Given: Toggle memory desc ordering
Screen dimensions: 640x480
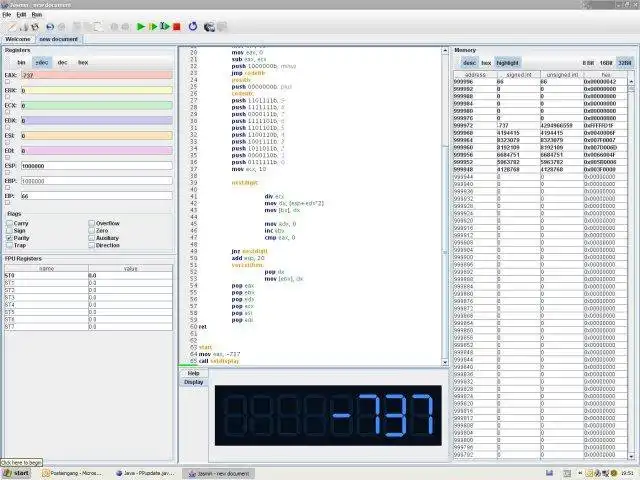Looking at the screenshot, I should [469, 63].
